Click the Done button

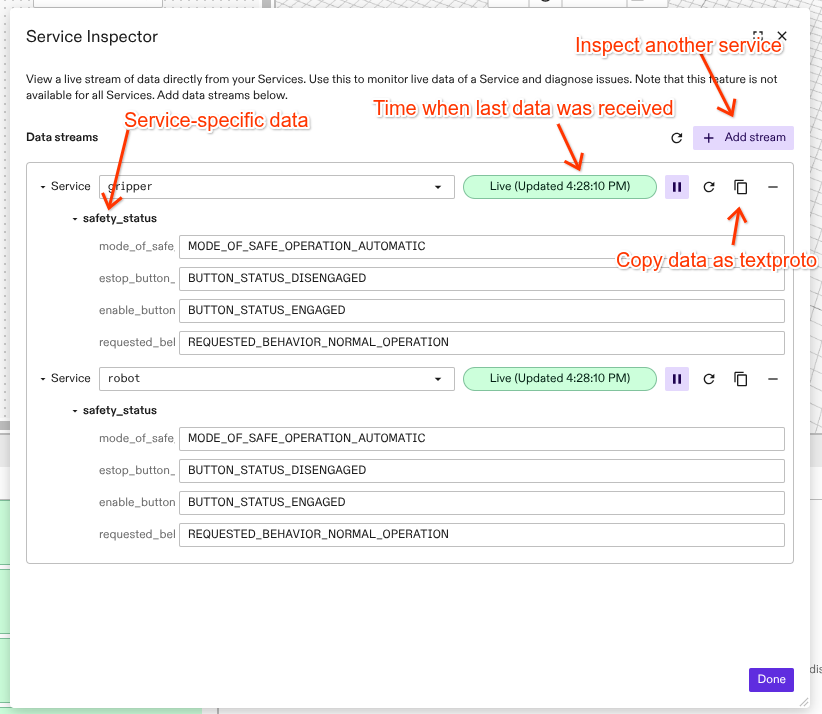(771, 679)
